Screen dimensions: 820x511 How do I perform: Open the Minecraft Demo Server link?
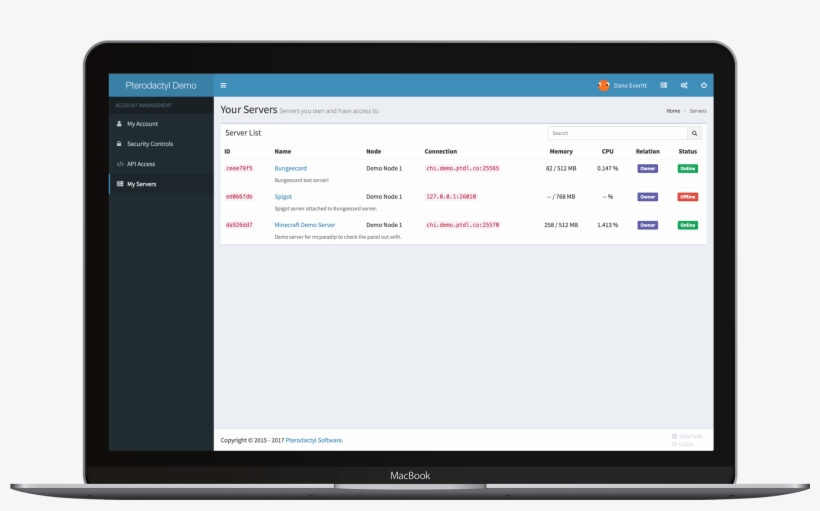coord(305,225)
